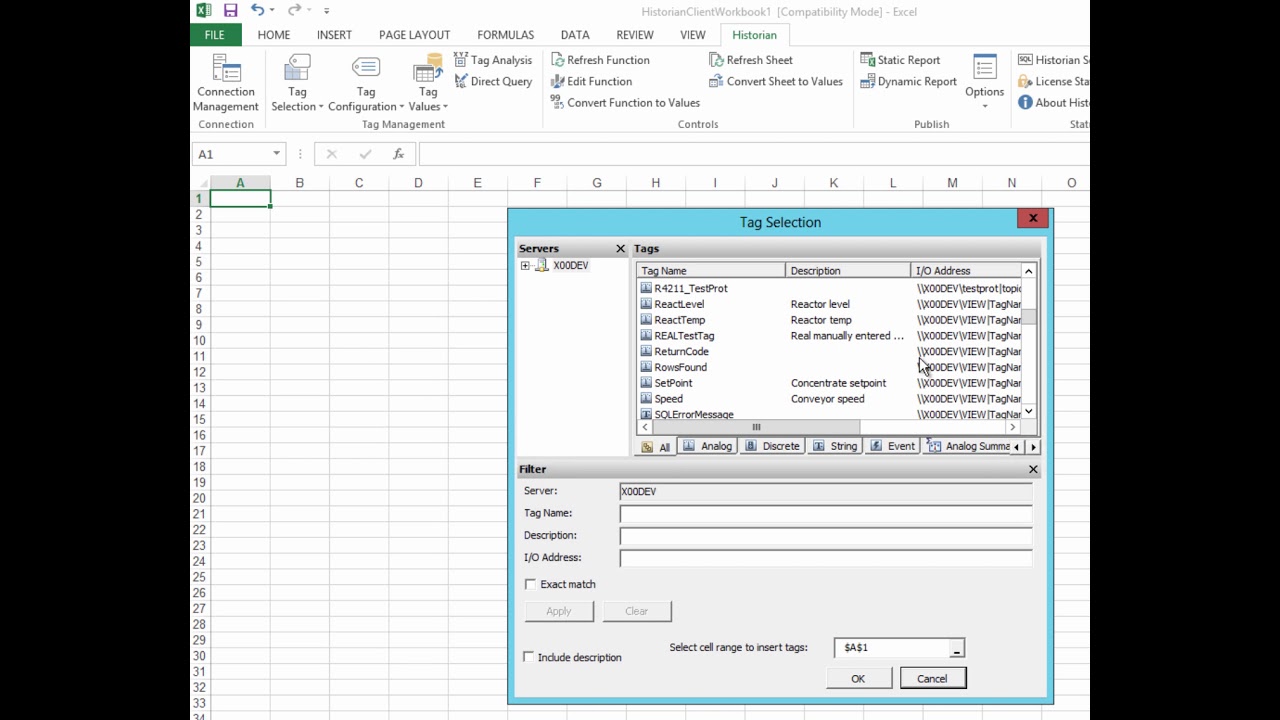Collapse the Servers pane with its X
Screen dimensions: 1280x720
[620, 248]
